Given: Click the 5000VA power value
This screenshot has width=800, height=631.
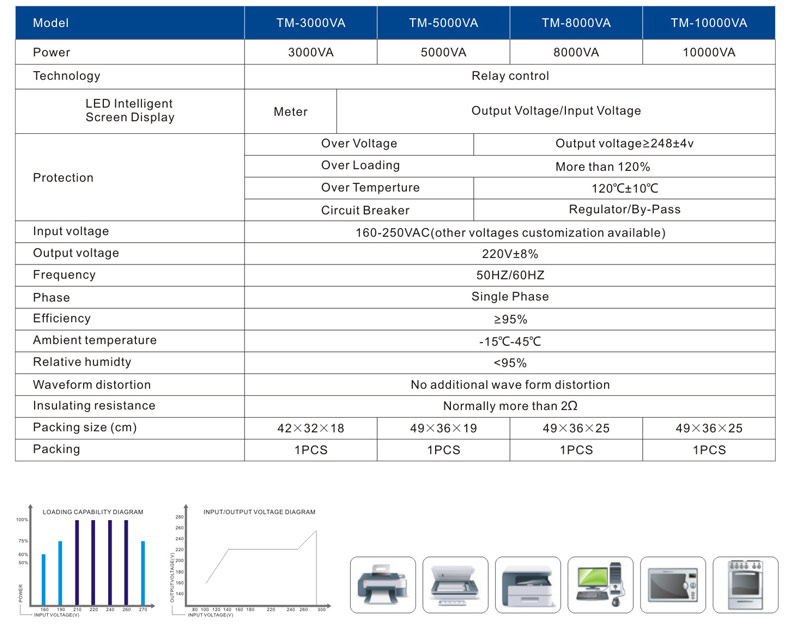Looking at the screenshot, I should coord(443,52).
